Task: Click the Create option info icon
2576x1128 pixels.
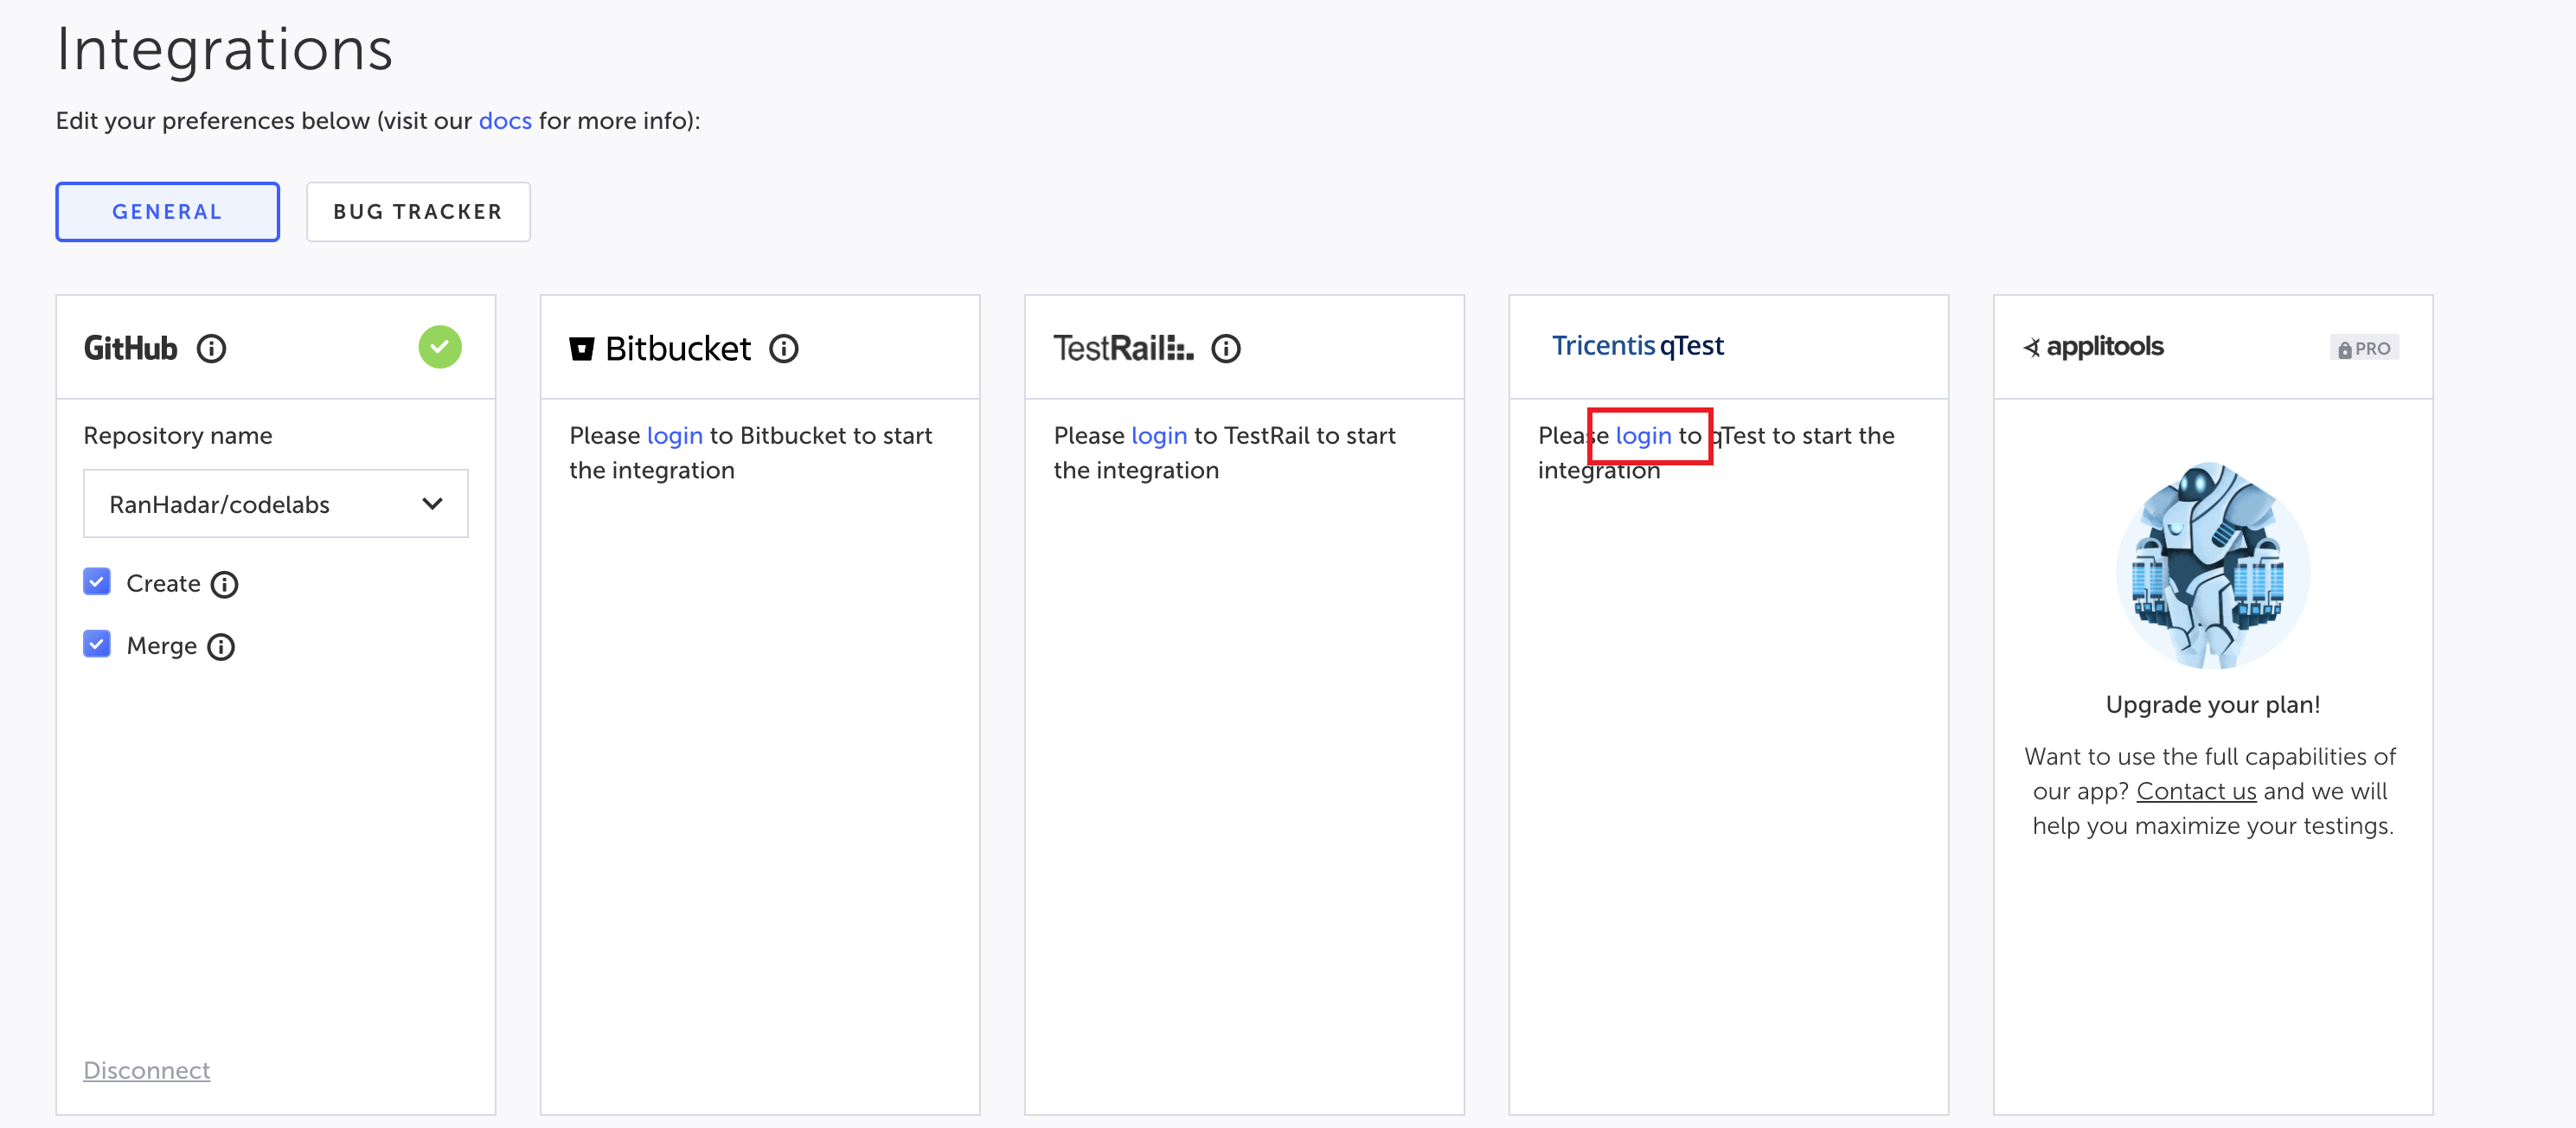Action: pyautogui.click(x=225, y=584)
